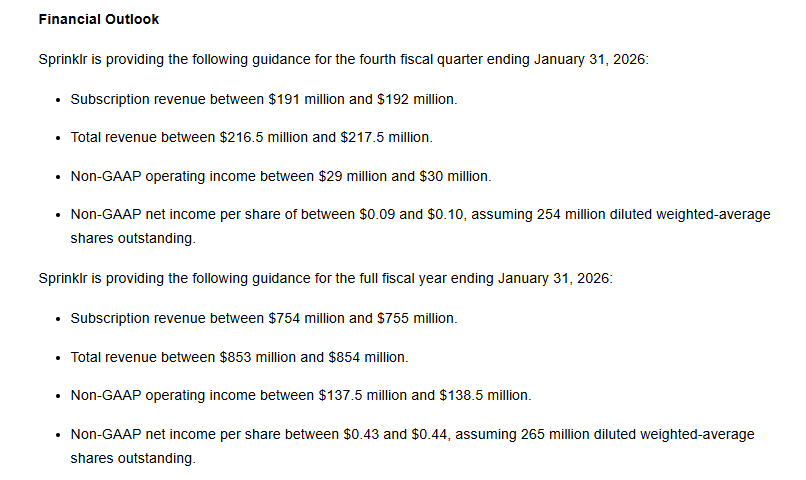Click total revenue $853 million bullet
This screenshot has width=806, height=480.
(x=240, y=357)
